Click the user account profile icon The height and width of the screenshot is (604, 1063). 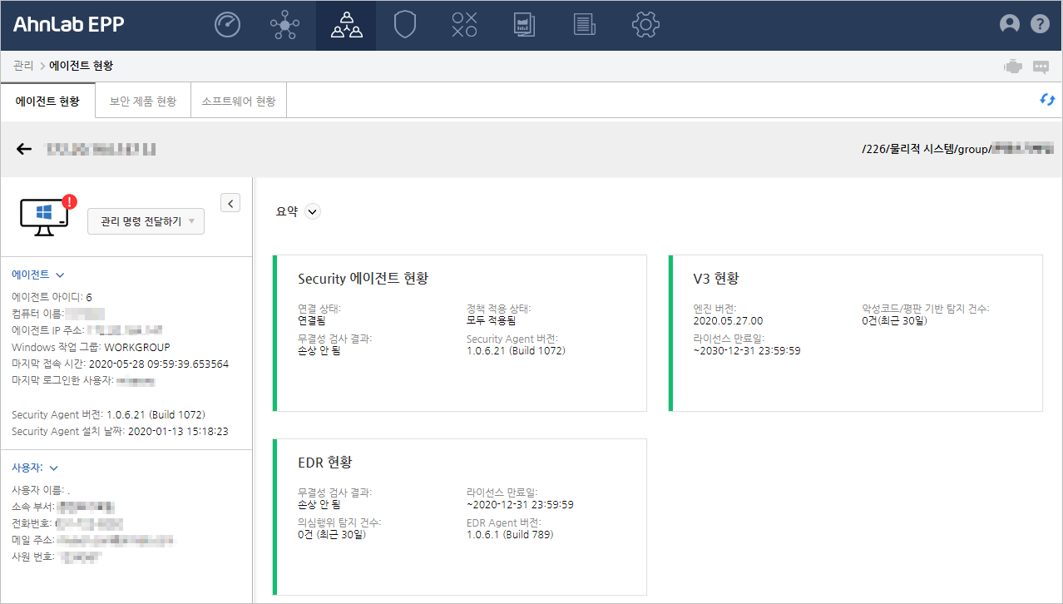pyautogui.click(x=1010, y=25)
